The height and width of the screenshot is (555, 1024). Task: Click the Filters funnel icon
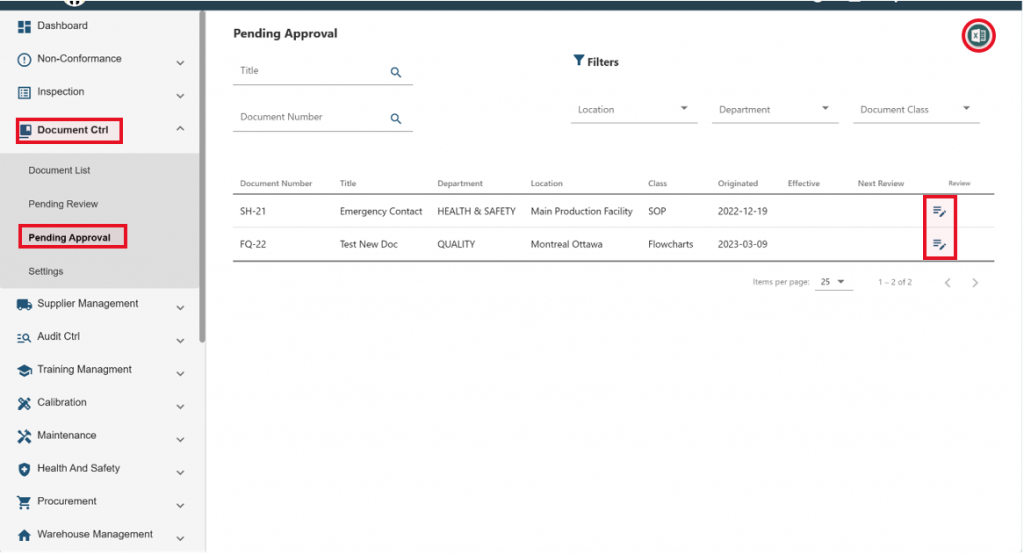click(x=578, y=61)
